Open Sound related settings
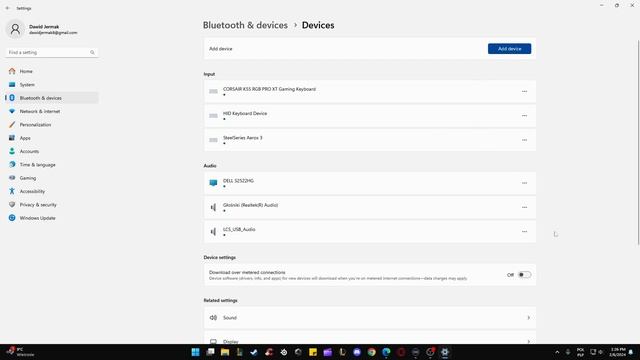 (370, 318)
